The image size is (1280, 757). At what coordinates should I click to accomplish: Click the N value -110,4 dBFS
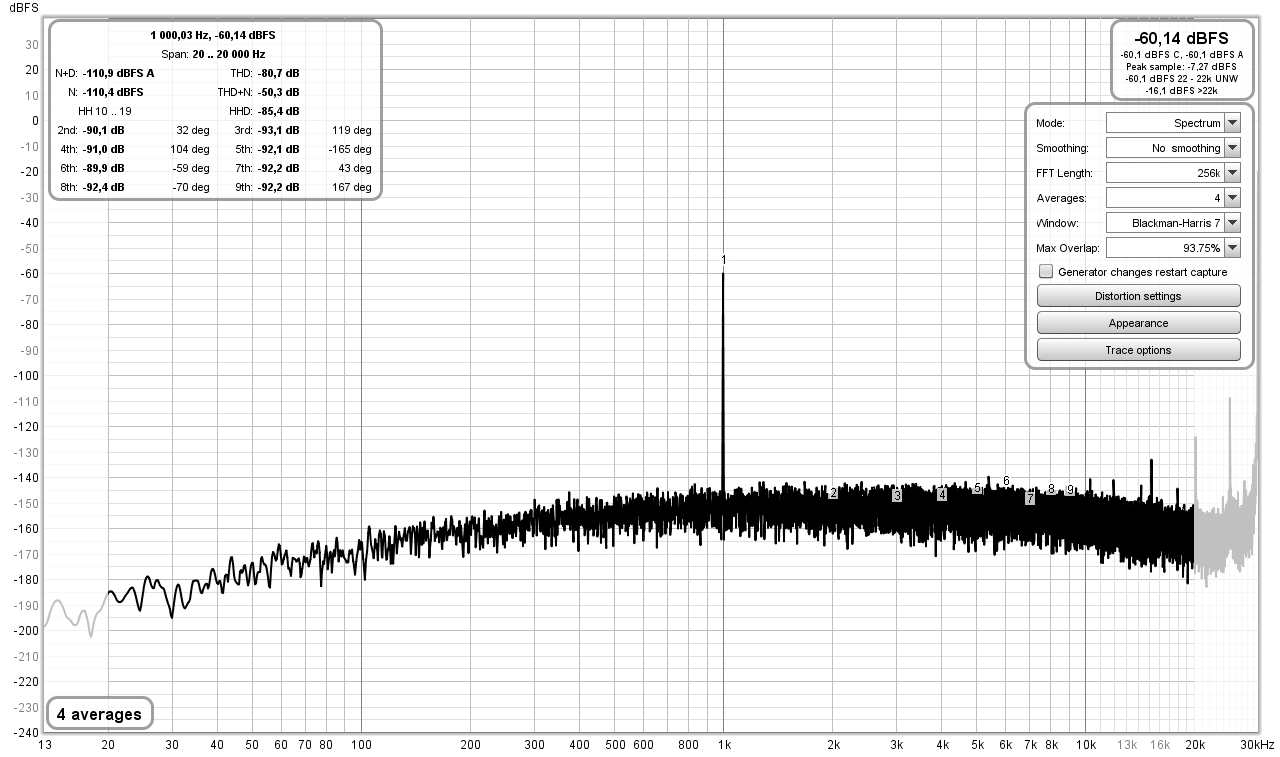coord(113,92)
